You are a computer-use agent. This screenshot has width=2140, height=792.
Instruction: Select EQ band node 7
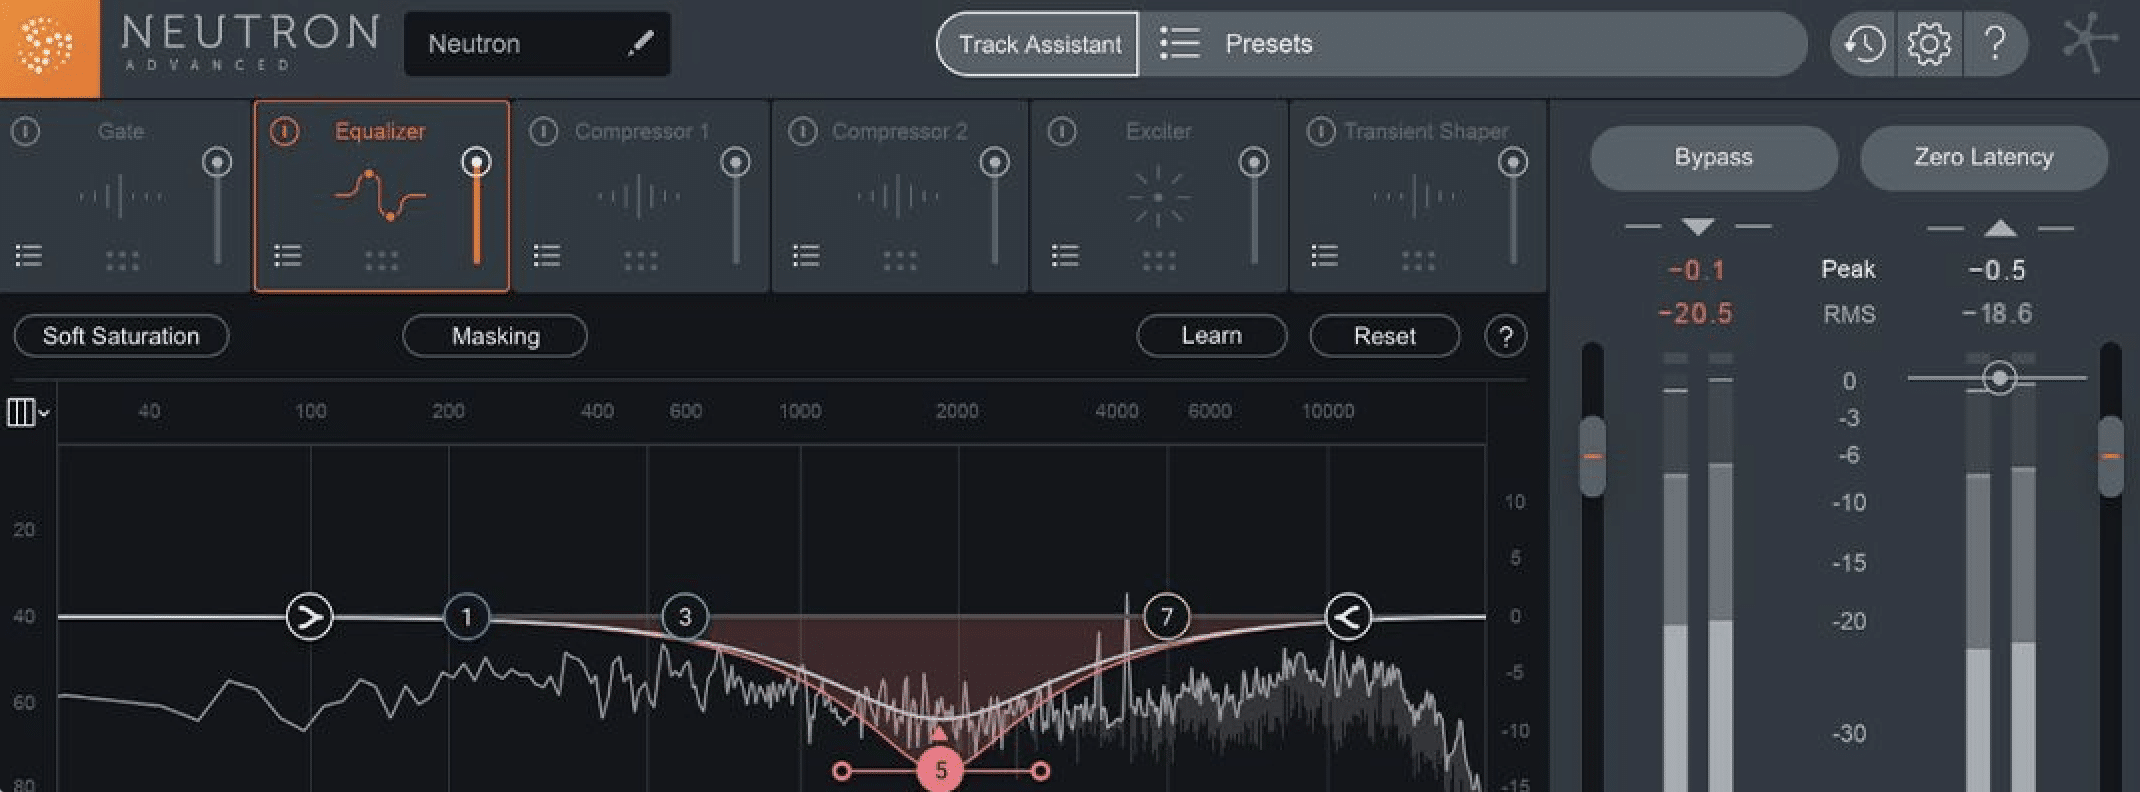click(1166, 617)
